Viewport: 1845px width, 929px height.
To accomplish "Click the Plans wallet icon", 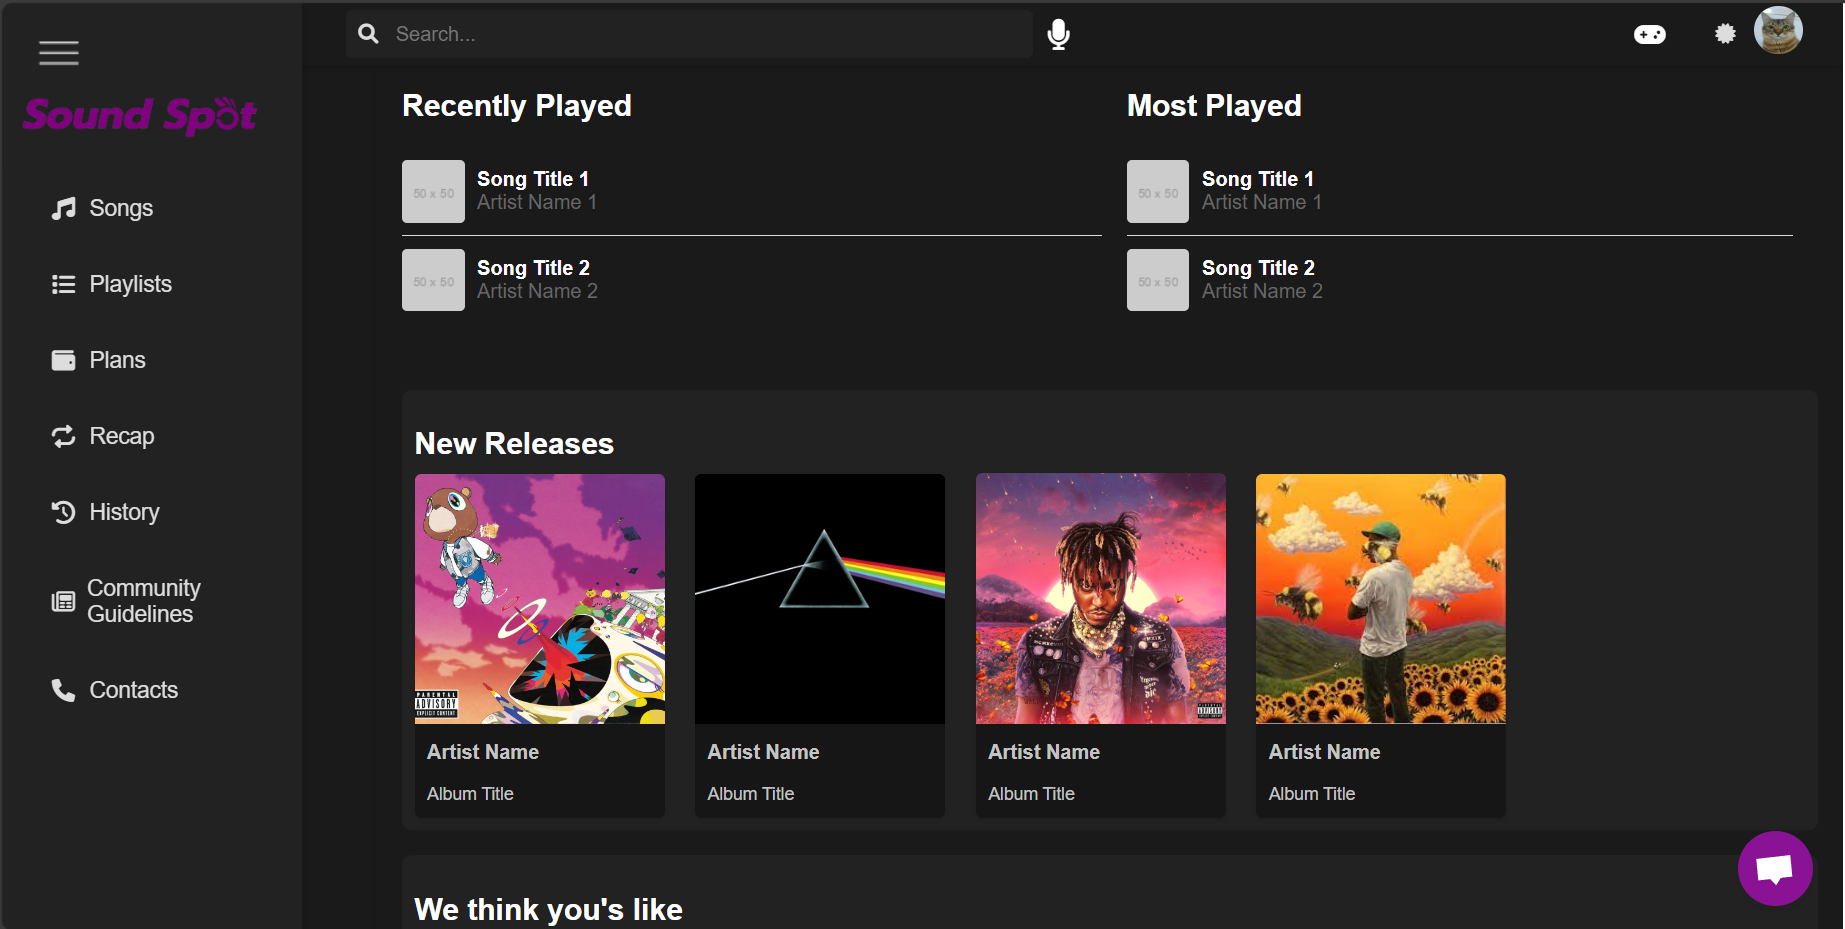I will click(x=64, y=360).
